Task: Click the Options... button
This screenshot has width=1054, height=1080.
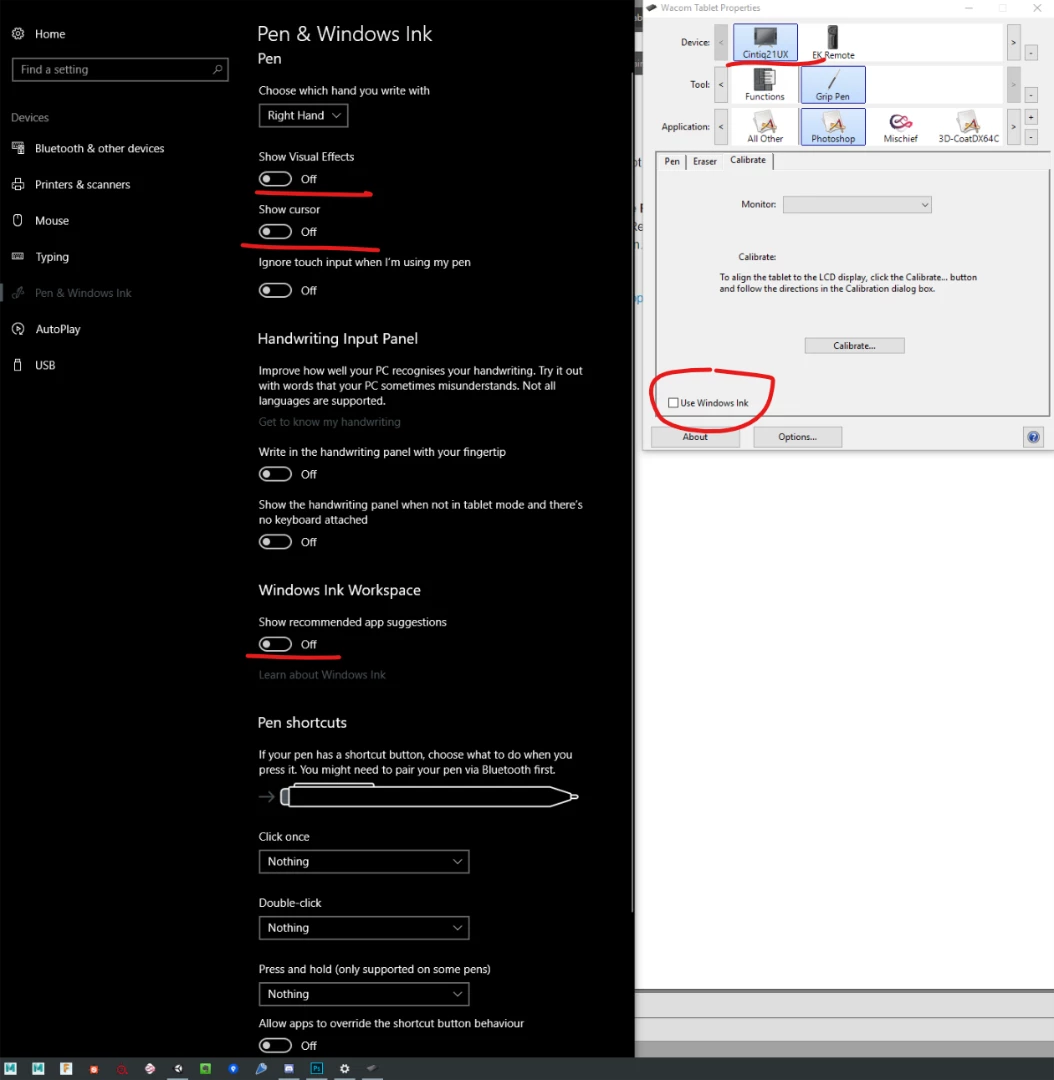Action: [797, 437]
